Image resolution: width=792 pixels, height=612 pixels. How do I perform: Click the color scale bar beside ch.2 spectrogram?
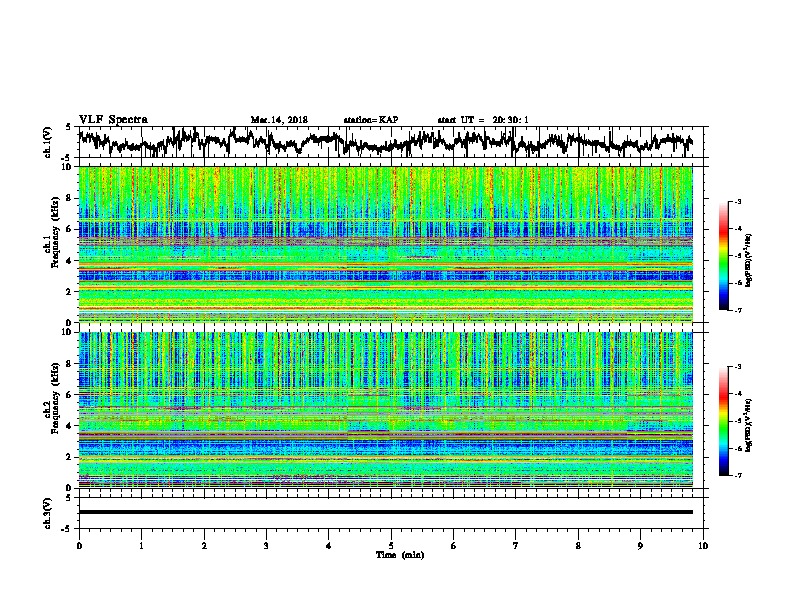click(x=723, y=421)
